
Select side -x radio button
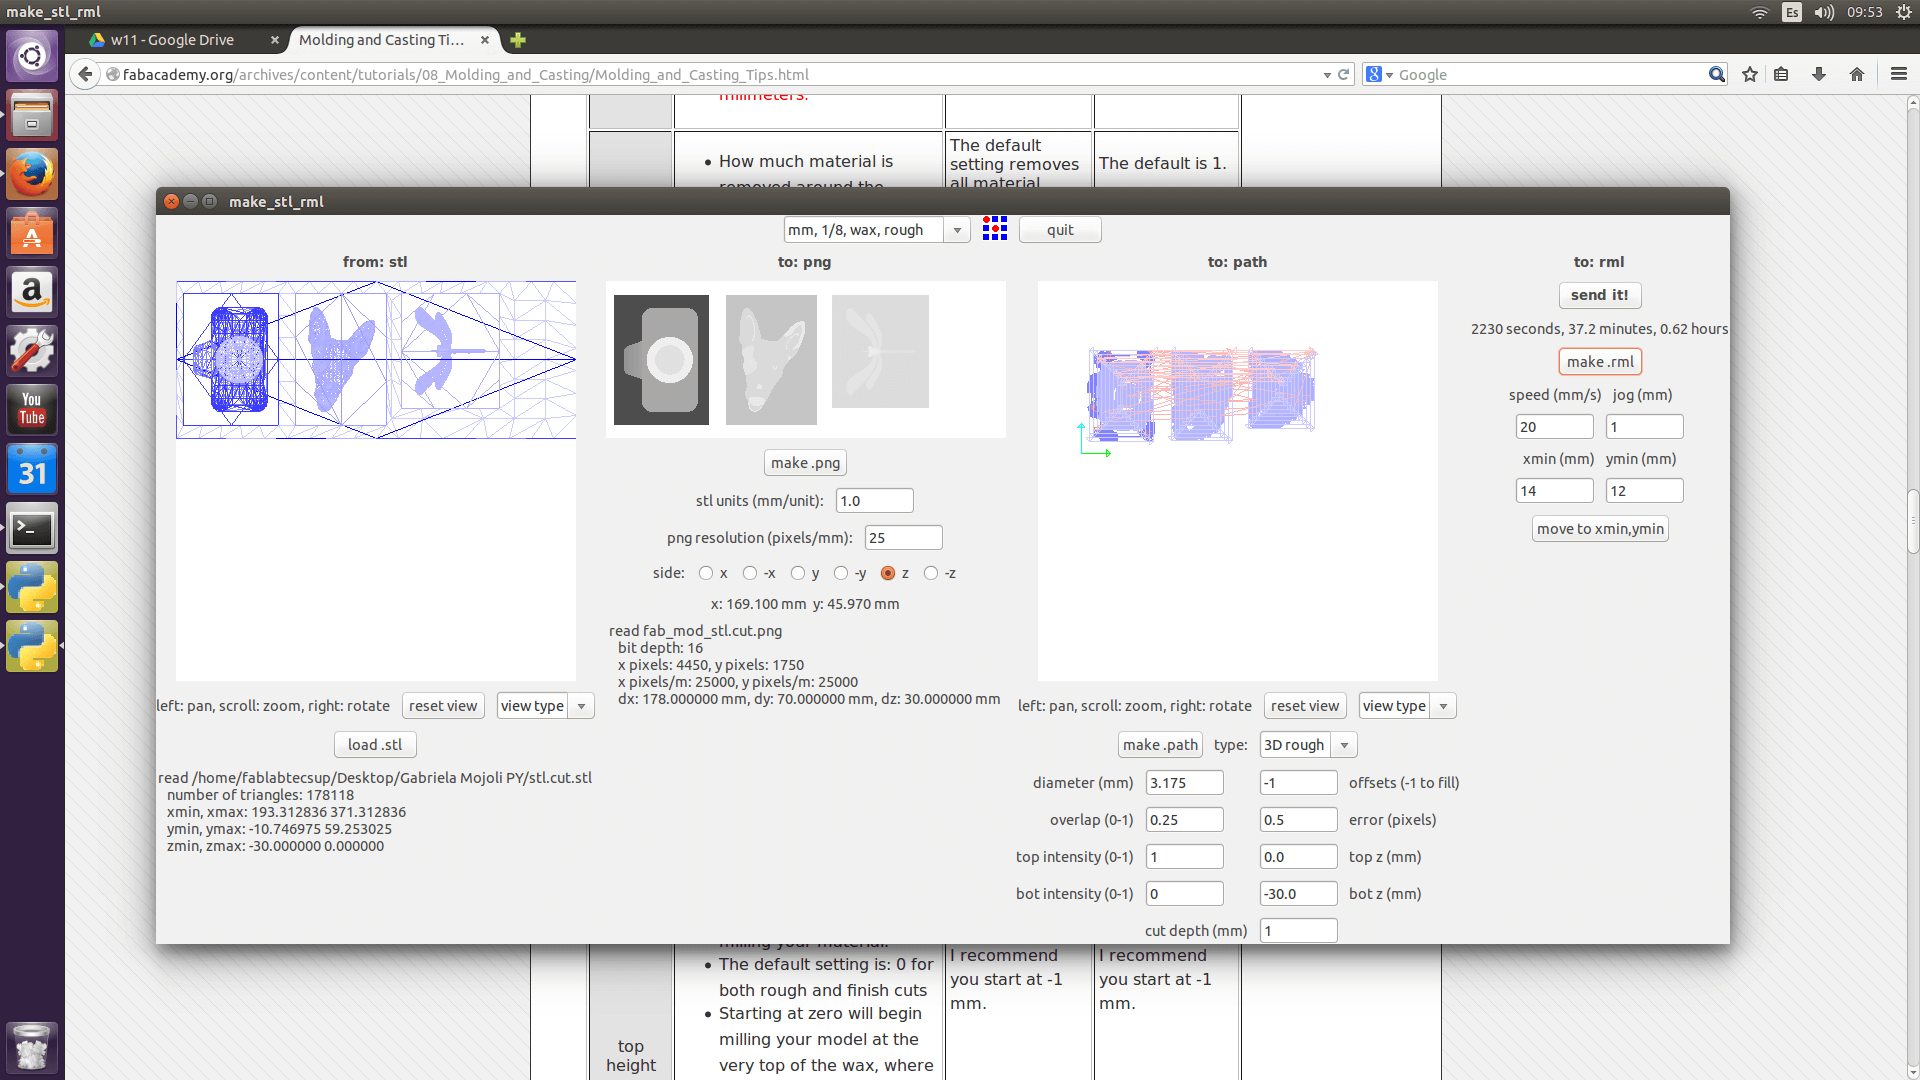click(750, 573)
